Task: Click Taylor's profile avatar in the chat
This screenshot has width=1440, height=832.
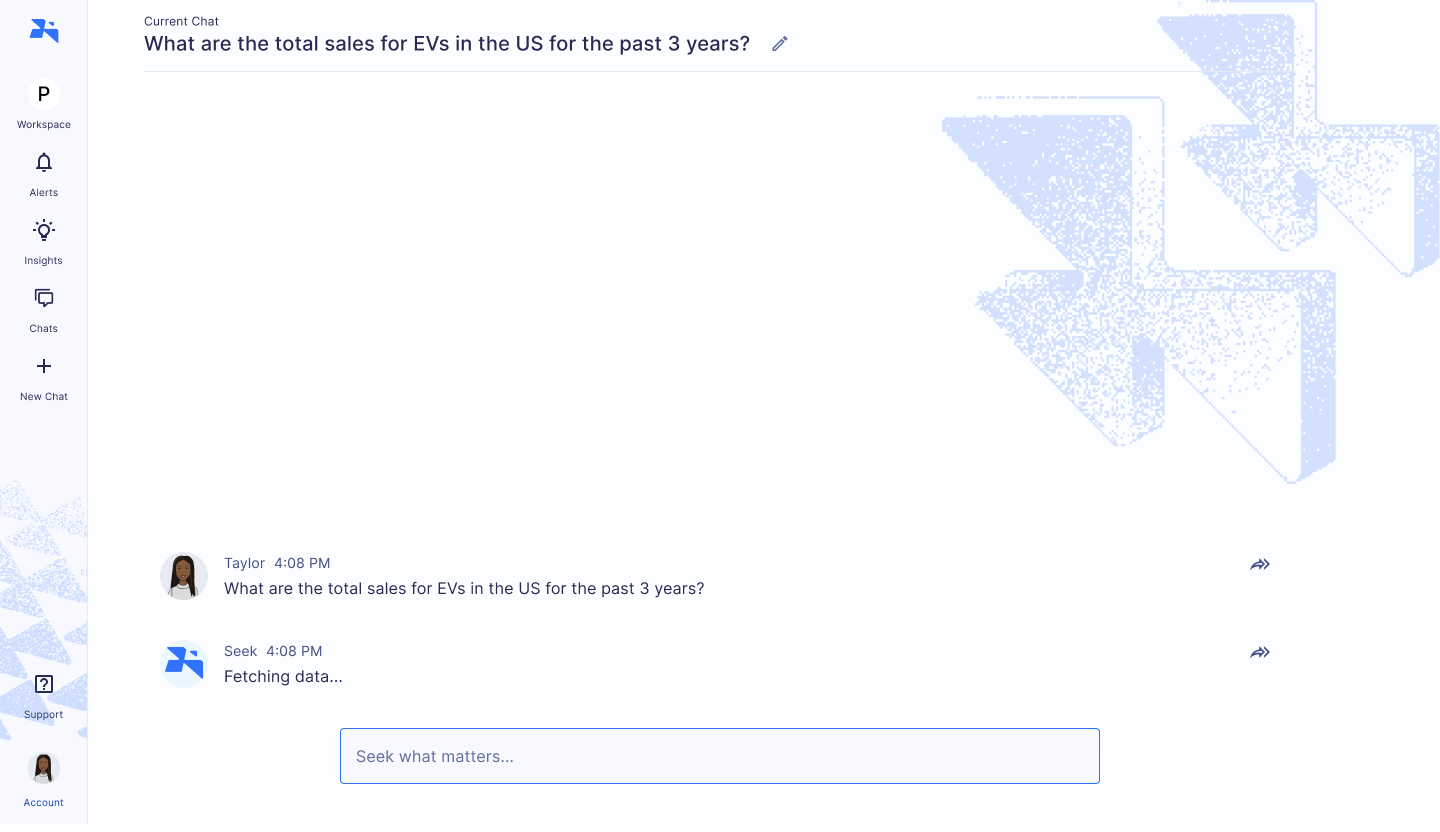Action: click(184, 576)
